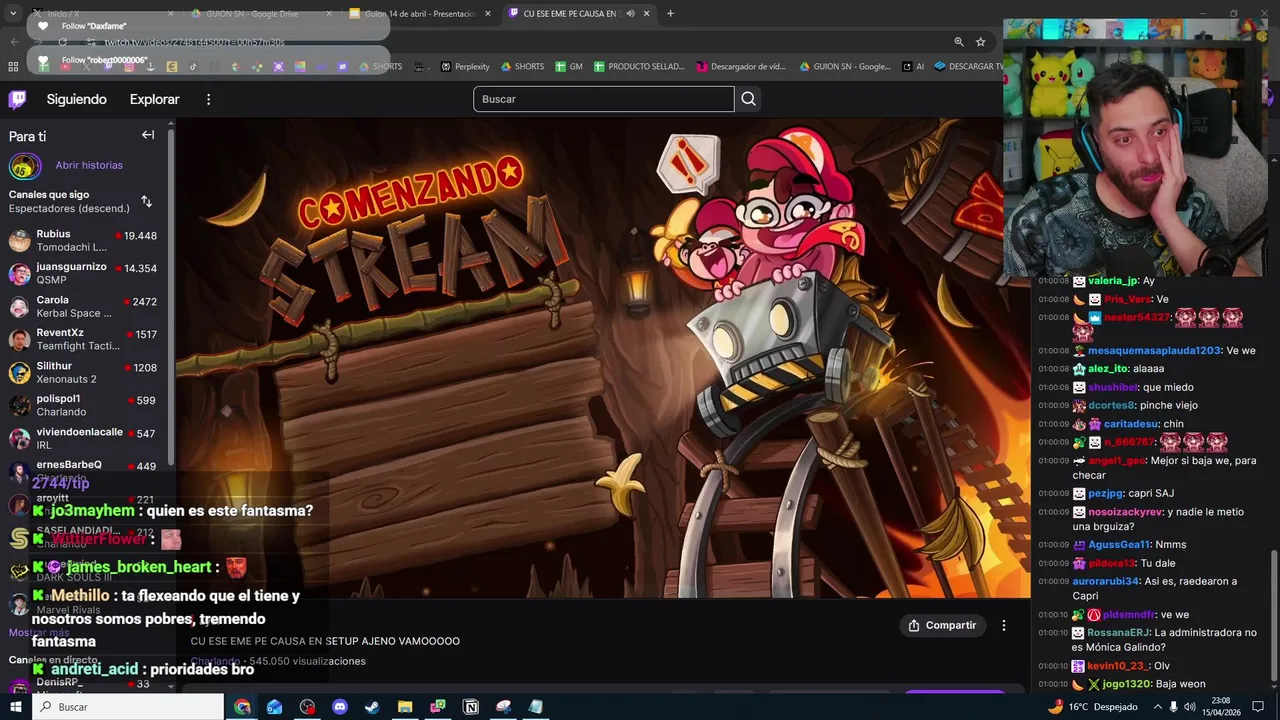Show hidden system tray icons
The image size is (1280, 720).
tap(1158, 707)
